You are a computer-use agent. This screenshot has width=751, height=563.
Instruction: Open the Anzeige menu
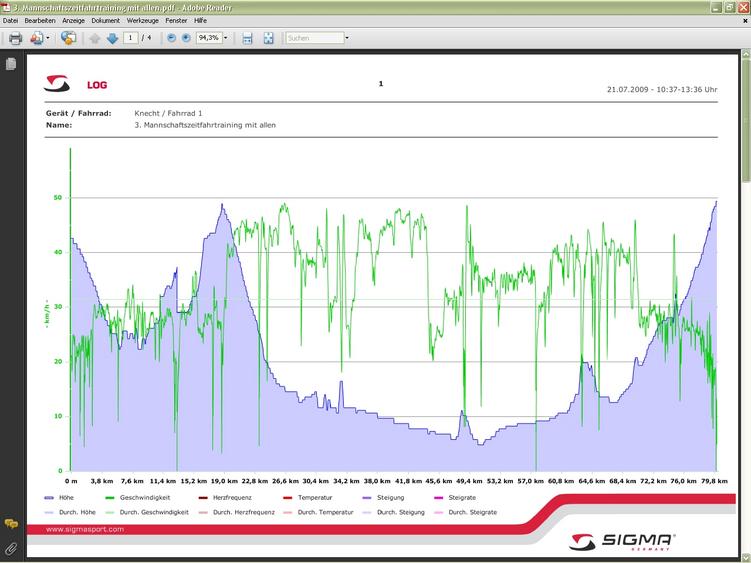(x=74, y=20)
